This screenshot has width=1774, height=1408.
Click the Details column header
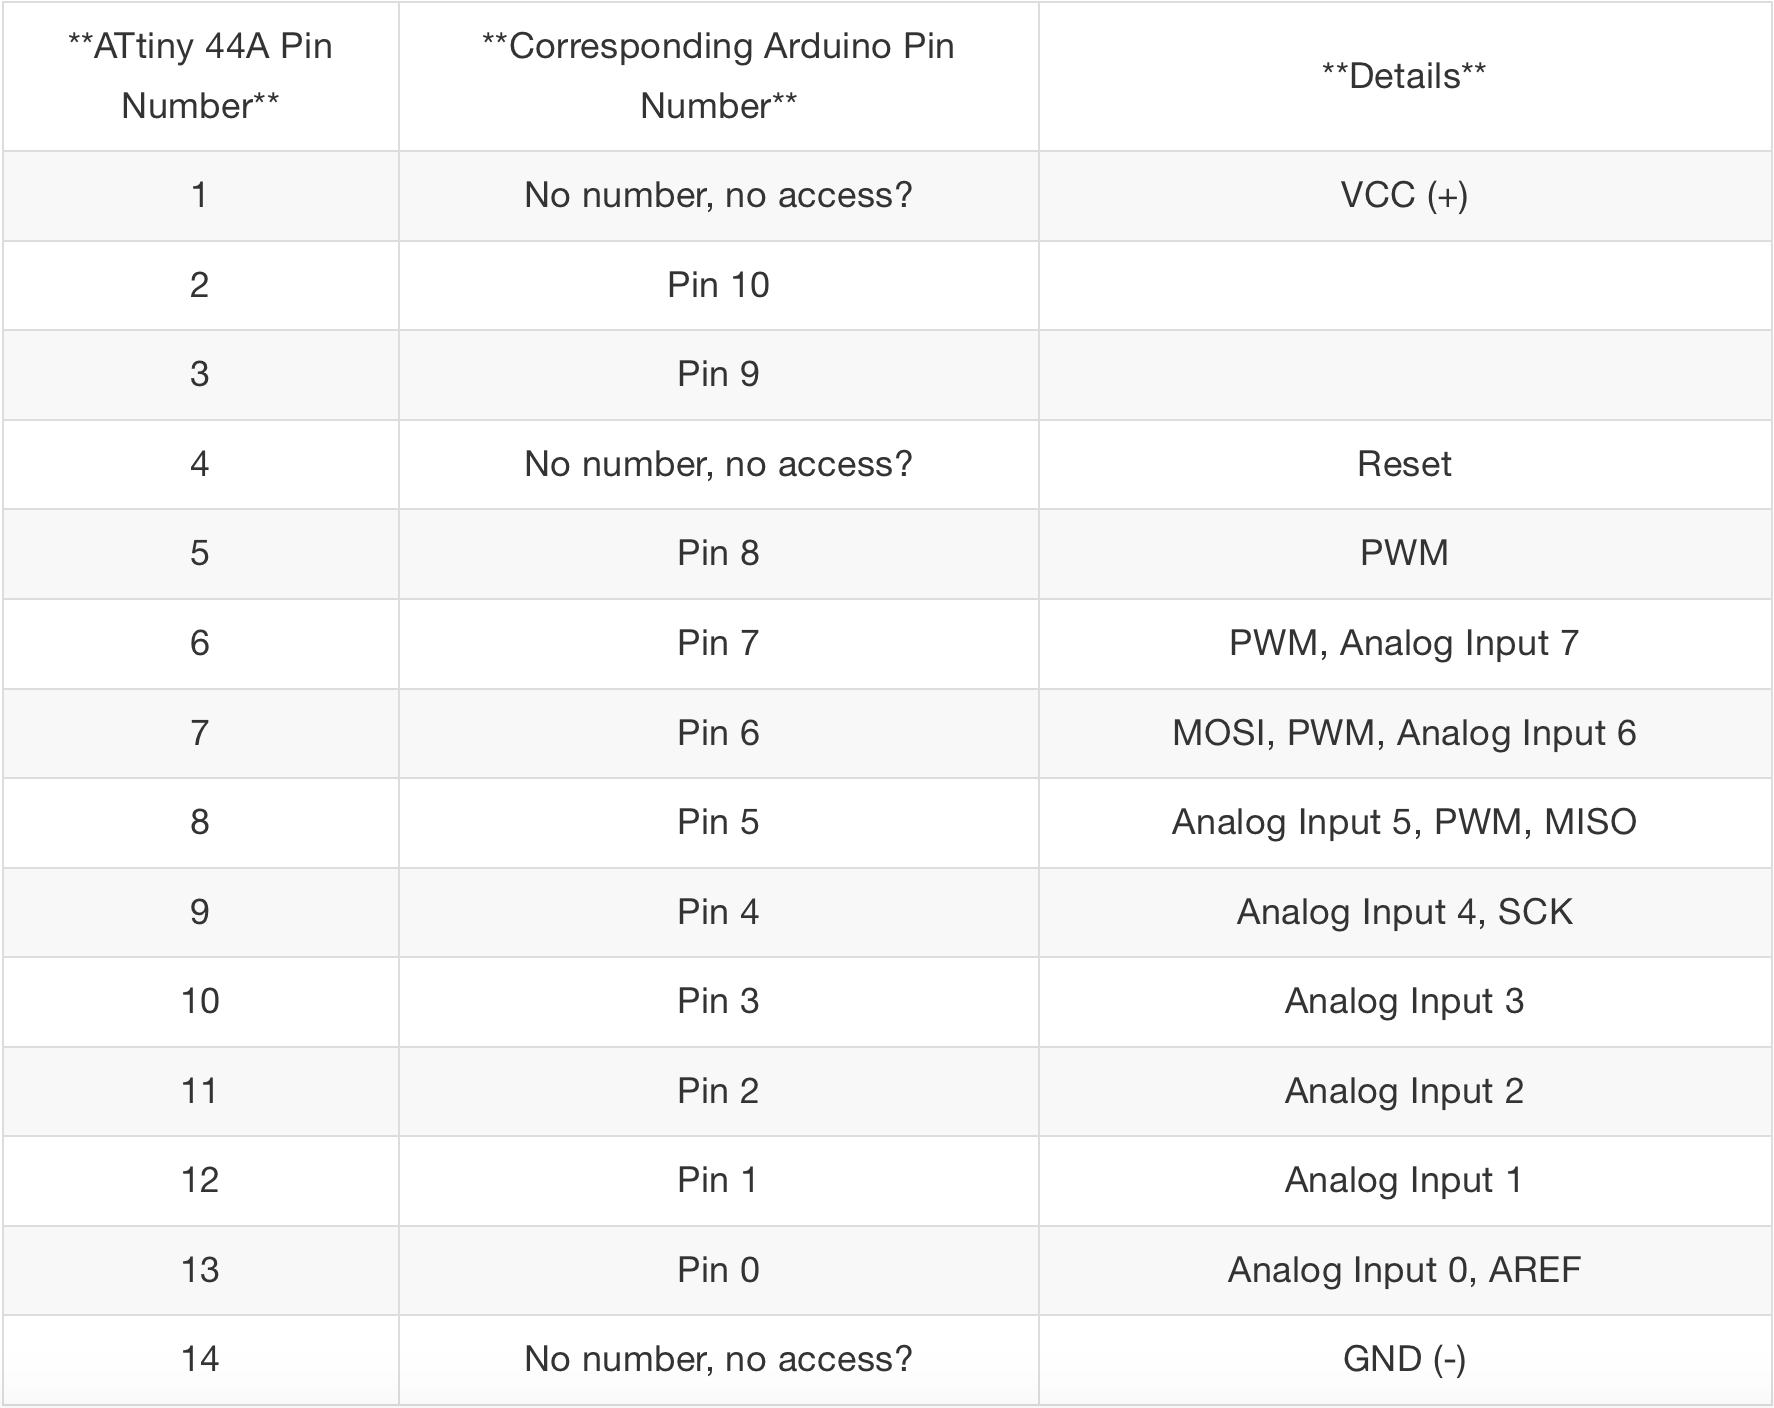click(x=1404, y=76)
